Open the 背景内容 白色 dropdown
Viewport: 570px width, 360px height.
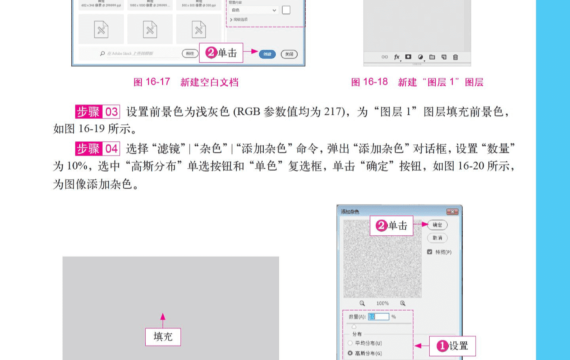coord(254,10)
